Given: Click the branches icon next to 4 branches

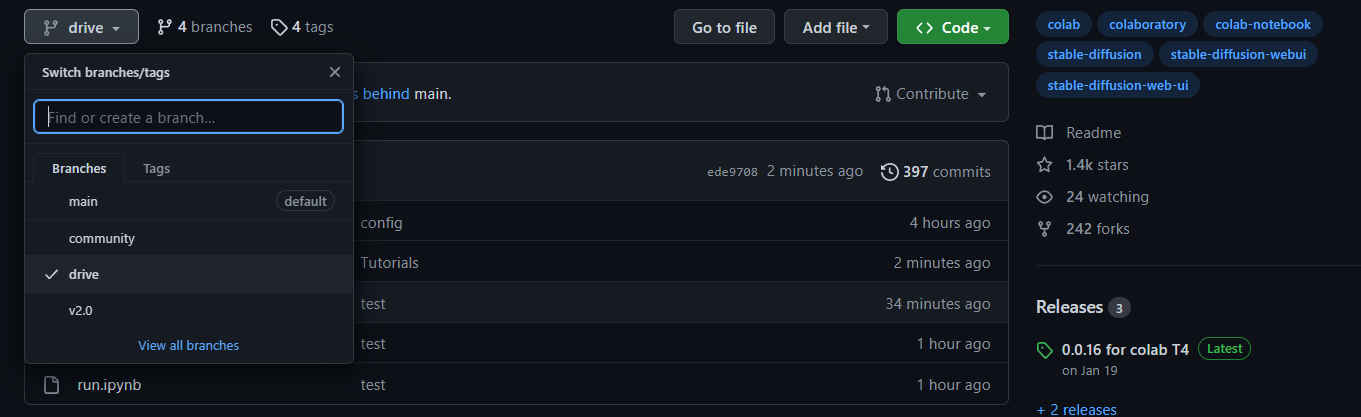Looking at the screenshot, I should tap(165, 27).
